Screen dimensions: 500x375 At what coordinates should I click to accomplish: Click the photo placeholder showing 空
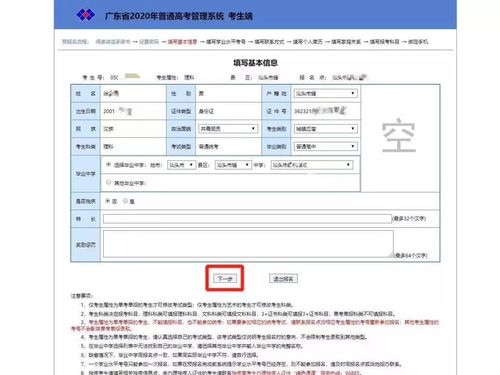coord(399,135)
